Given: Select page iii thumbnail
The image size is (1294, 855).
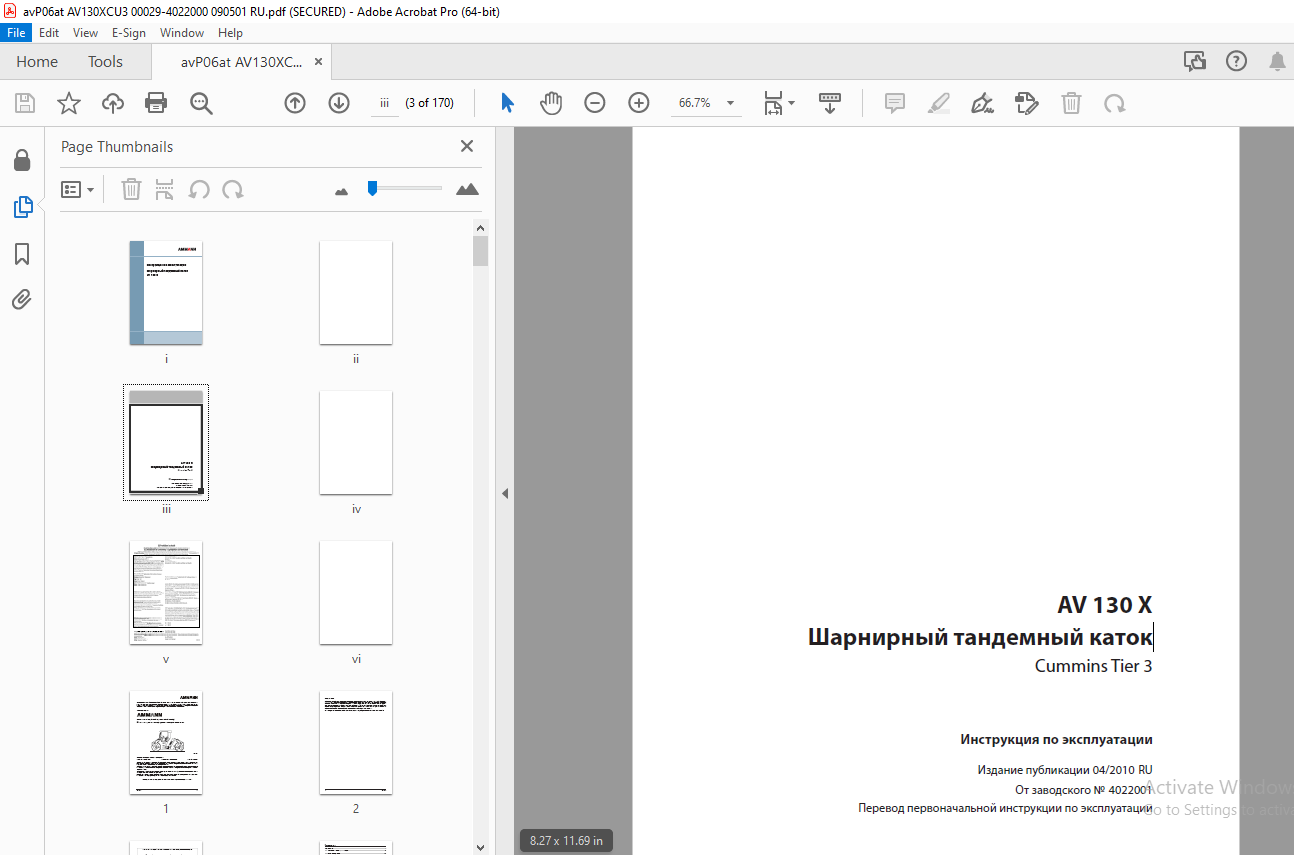Looking at the screenshot, I should [x=166, y=442].
